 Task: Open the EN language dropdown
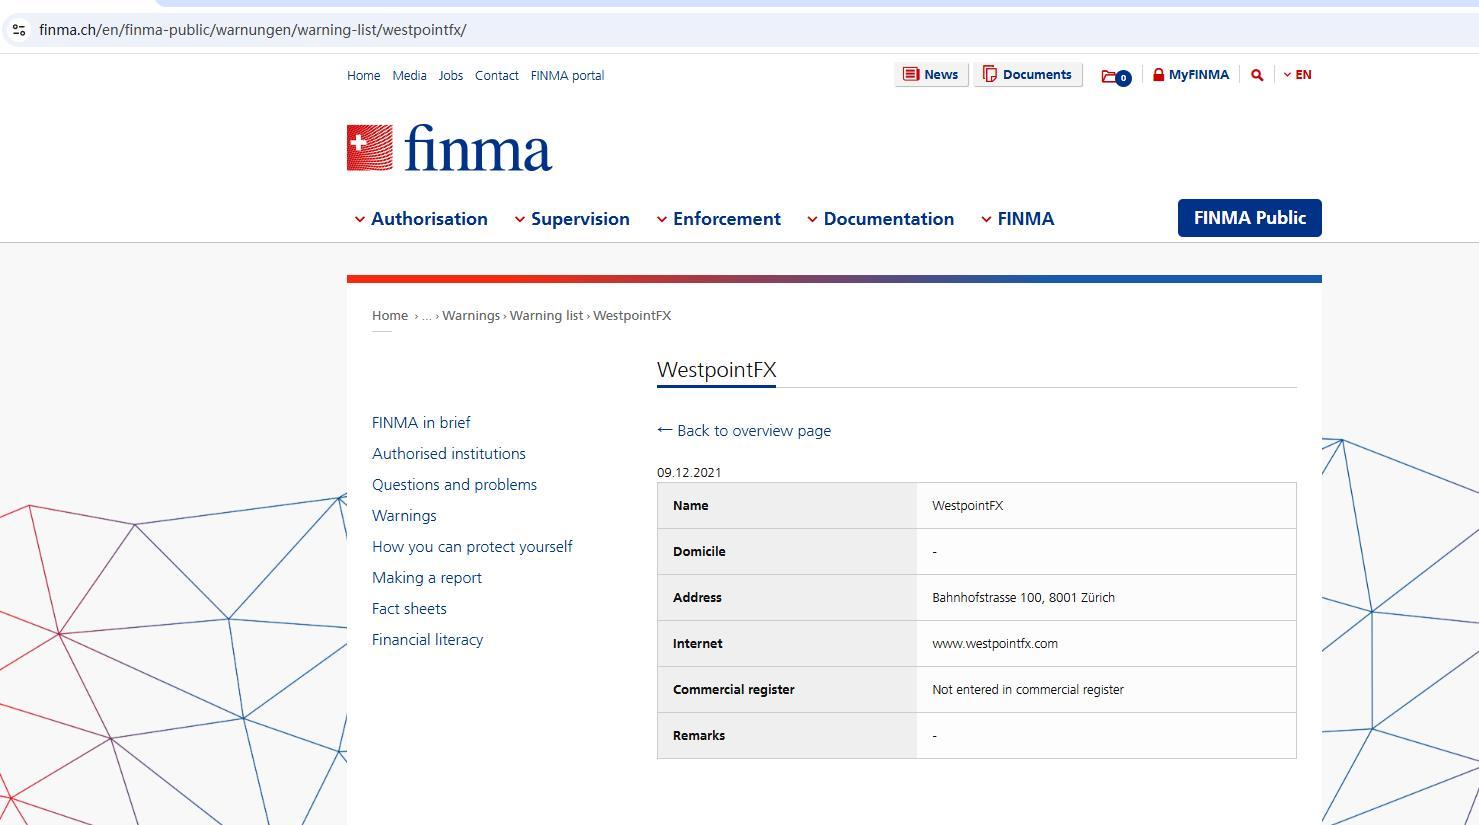tap(1298, 75)
